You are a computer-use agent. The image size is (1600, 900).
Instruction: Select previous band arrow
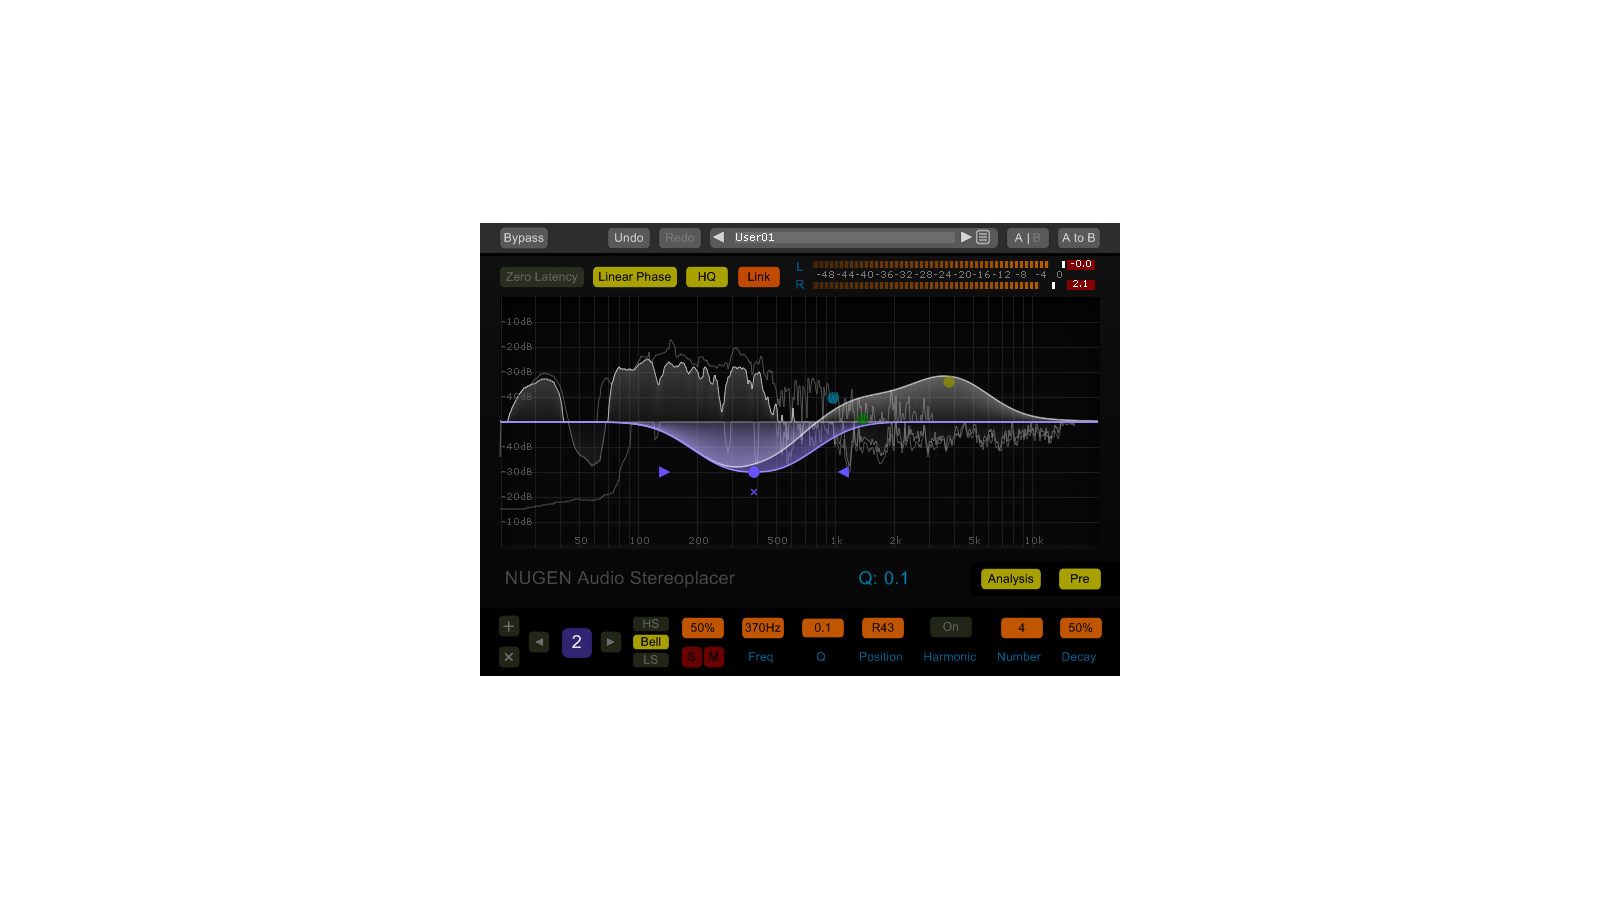539,642
